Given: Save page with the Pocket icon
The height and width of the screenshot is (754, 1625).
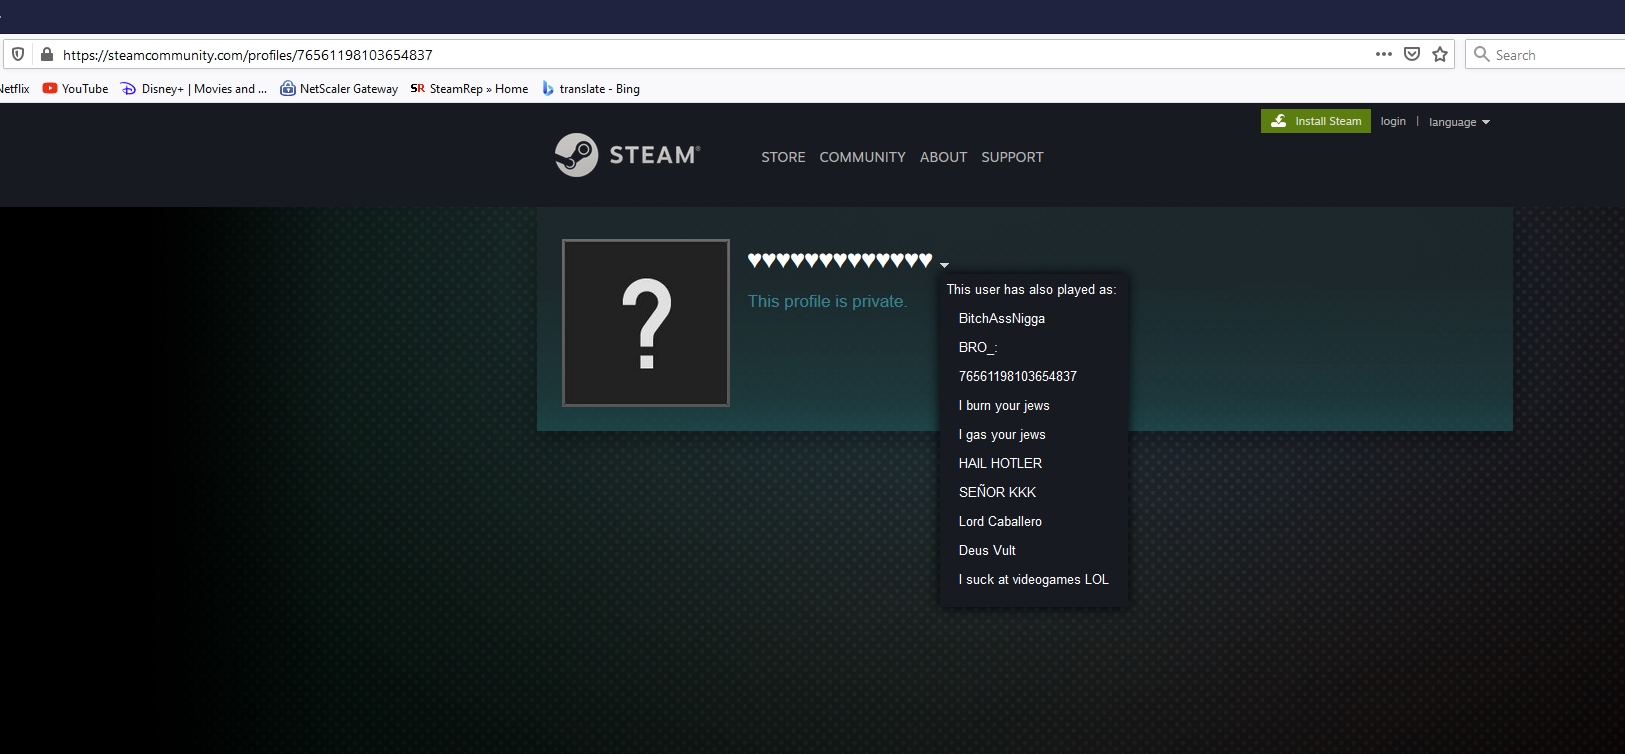Looking at the screenshot, I should [x=1412, y=54].
